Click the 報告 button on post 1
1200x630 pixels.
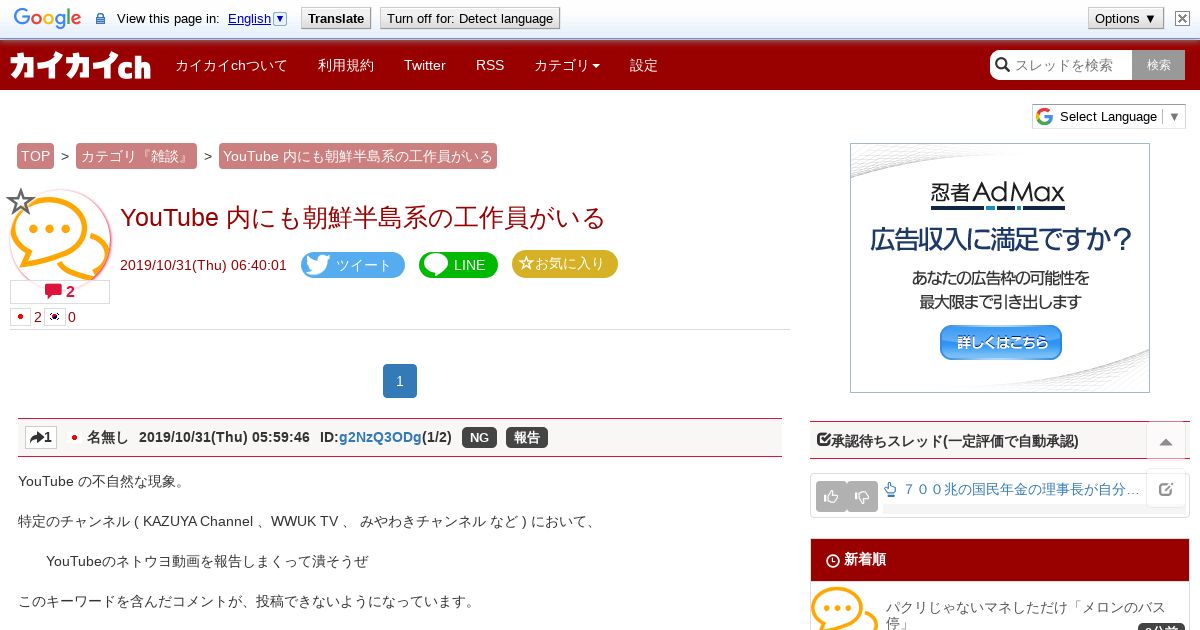click(x=527, y=438)
